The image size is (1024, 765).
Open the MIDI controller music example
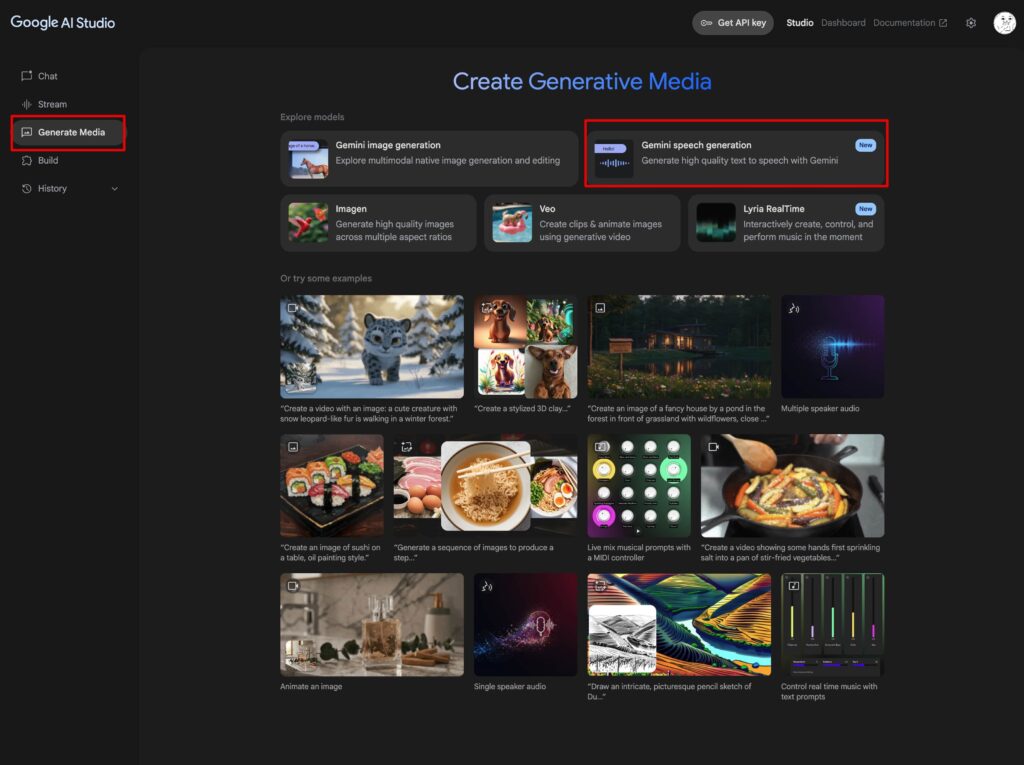tap(639, 485)
